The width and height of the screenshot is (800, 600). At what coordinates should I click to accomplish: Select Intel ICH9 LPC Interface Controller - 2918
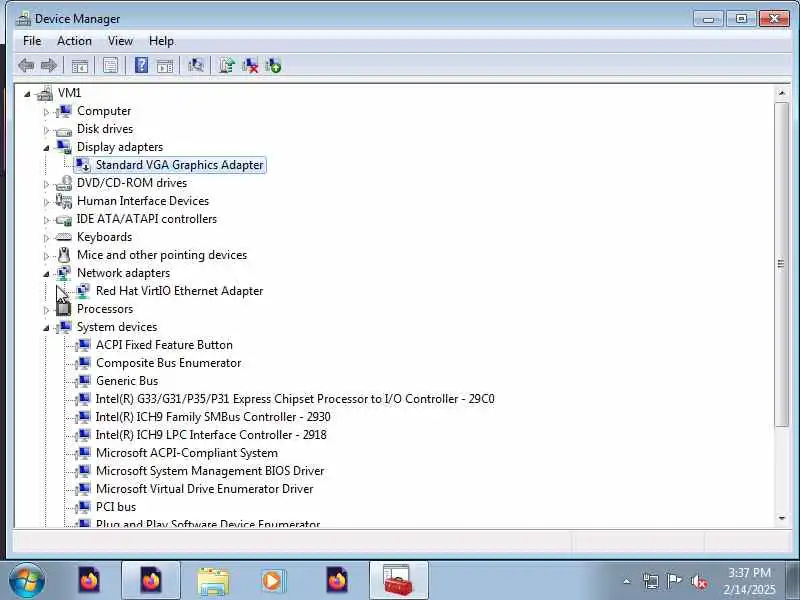tap(211, 435)
